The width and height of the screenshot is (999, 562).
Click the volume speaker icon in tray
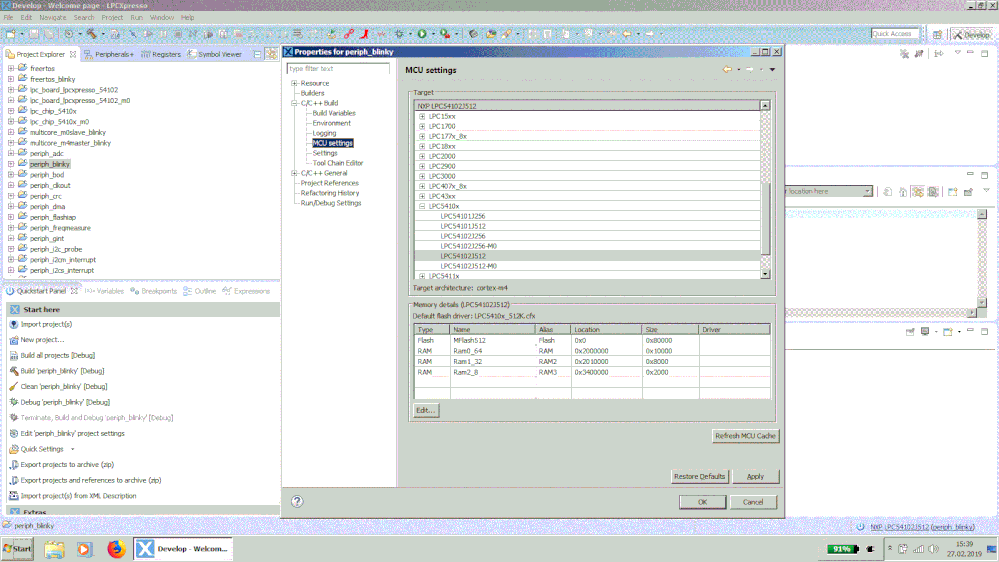pyautogui.click(x=933, y=549)
